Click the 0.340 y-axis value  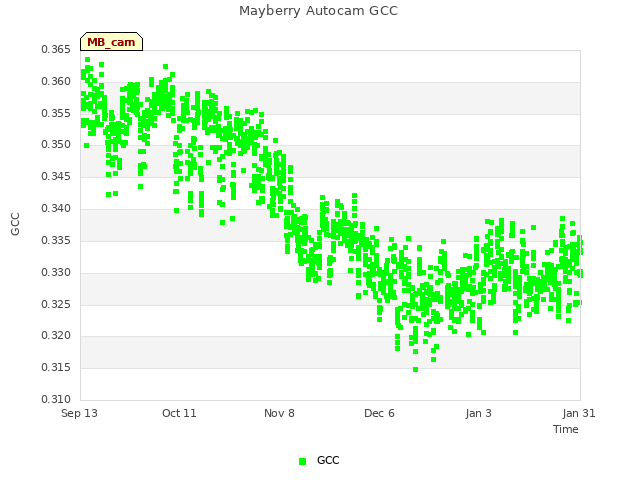click(56, 208)
